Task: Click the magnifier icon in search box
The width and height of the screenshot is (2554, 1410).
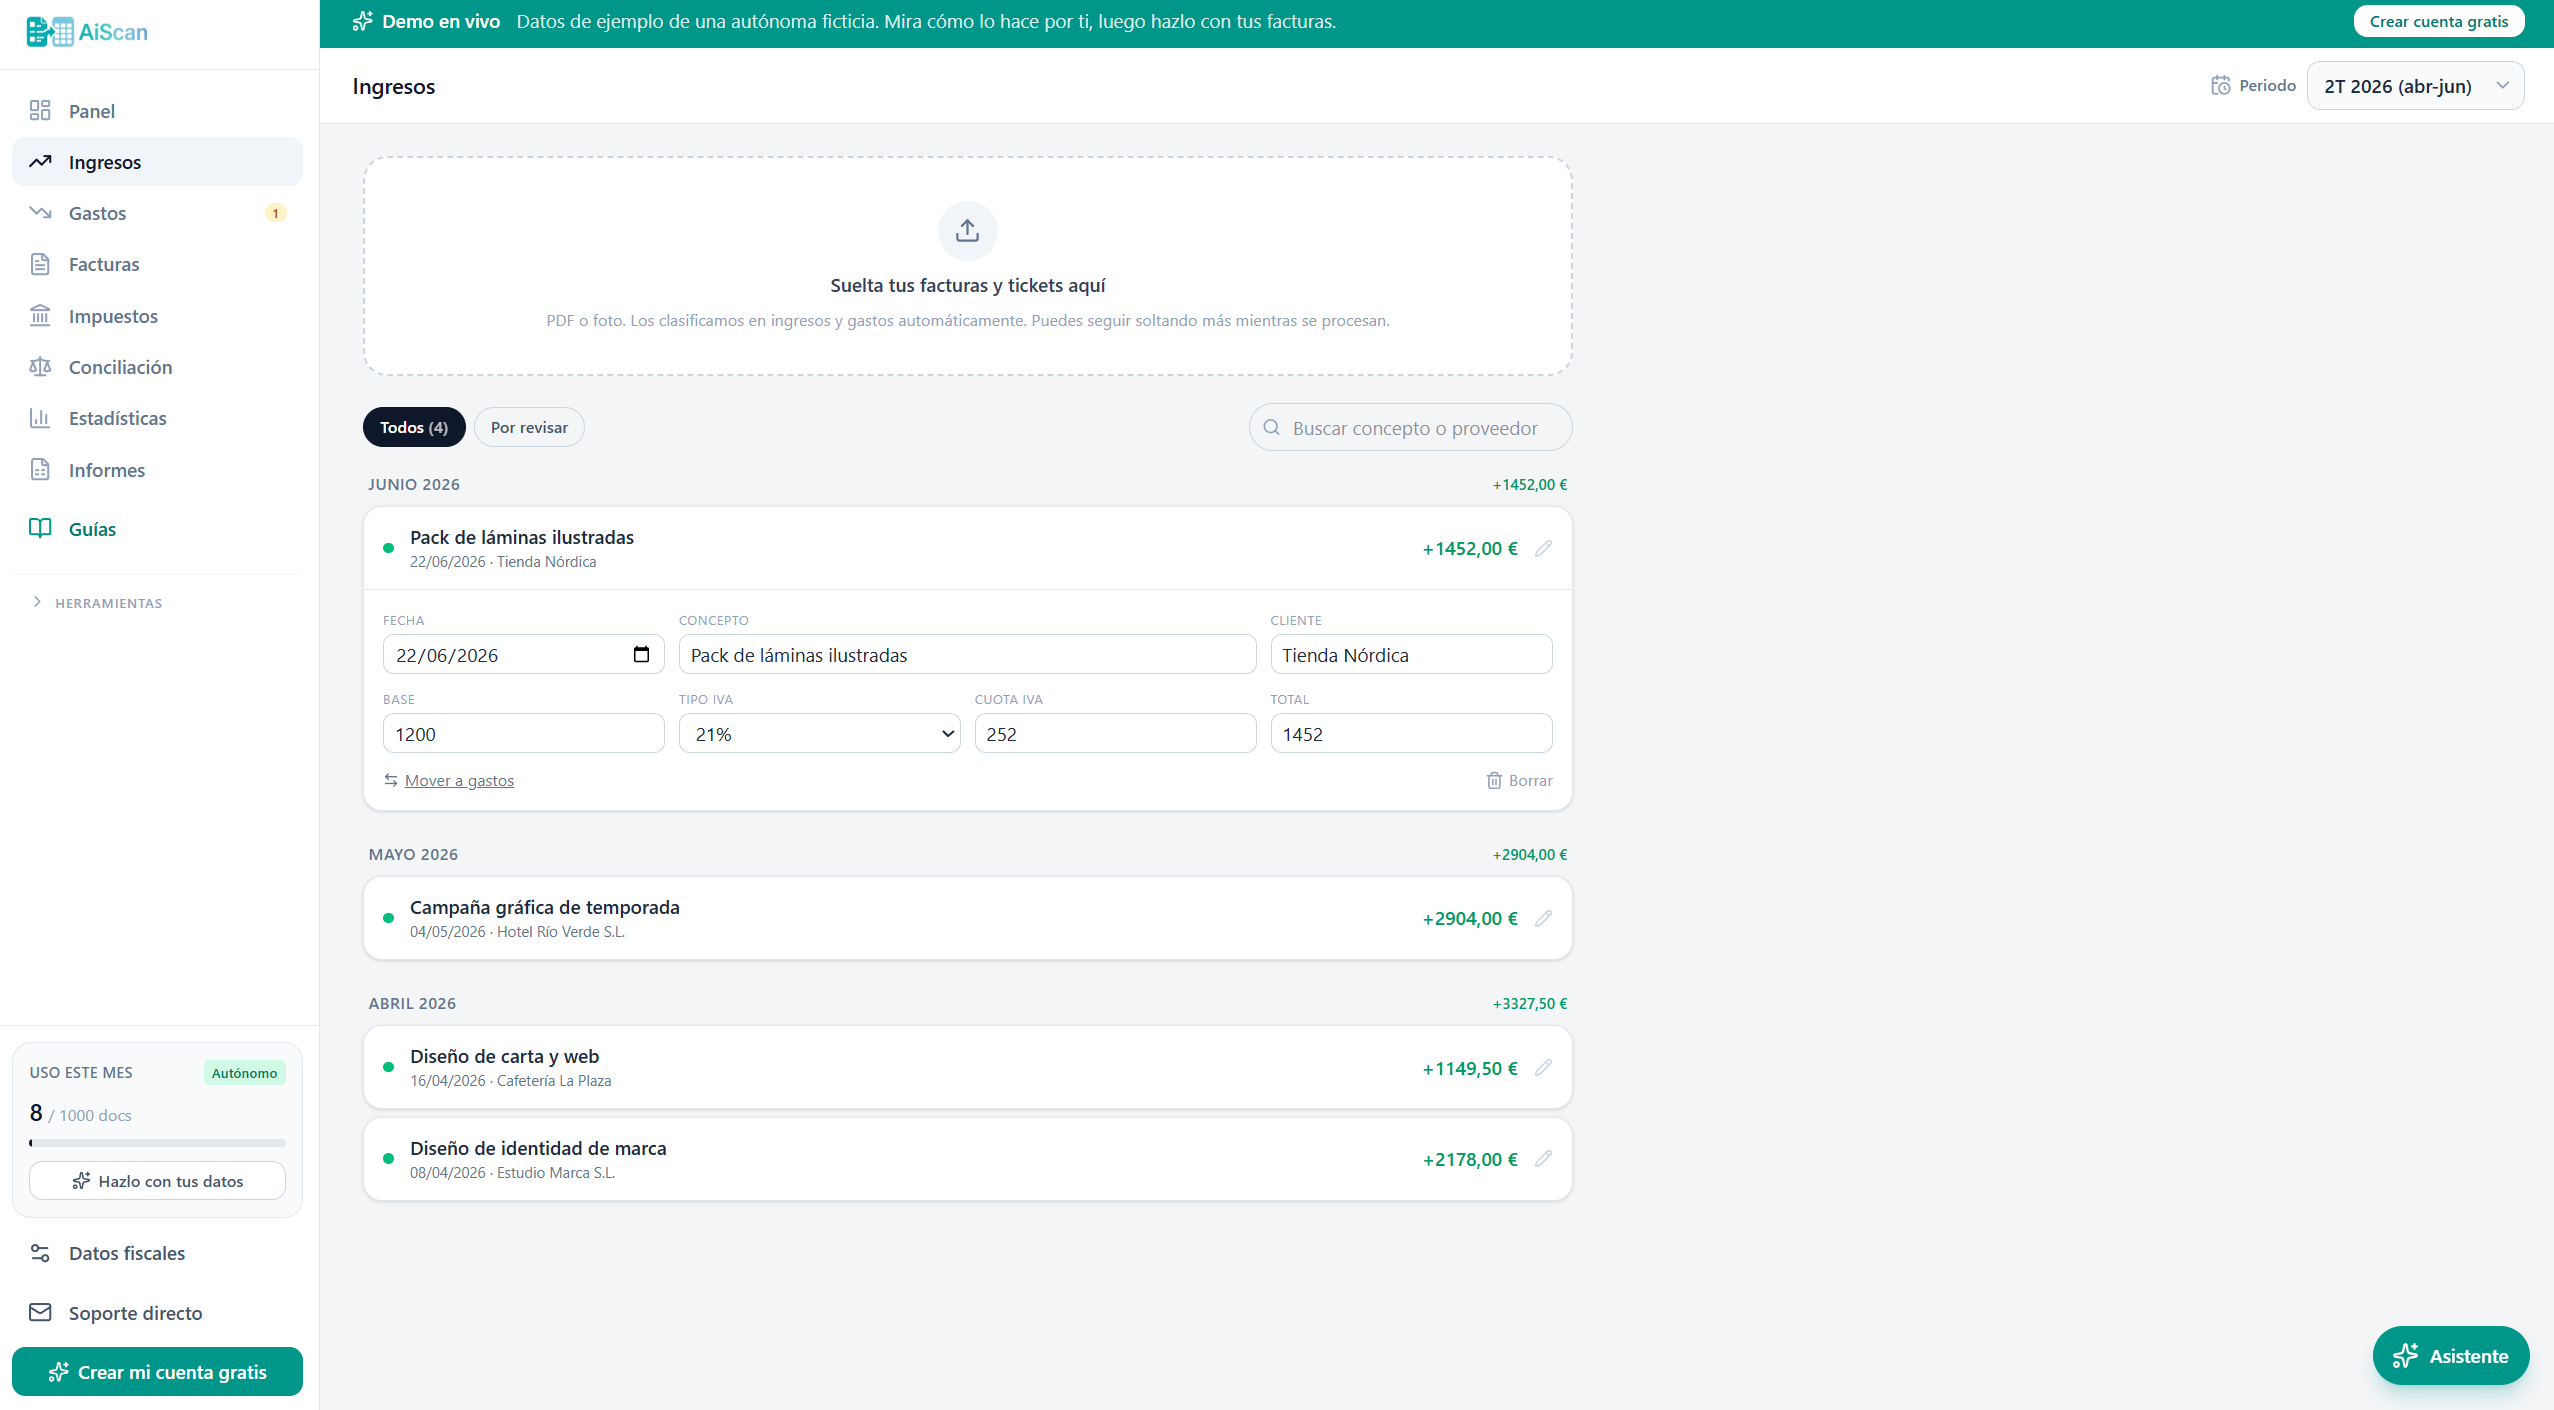Action: (x=1272, y=427)
